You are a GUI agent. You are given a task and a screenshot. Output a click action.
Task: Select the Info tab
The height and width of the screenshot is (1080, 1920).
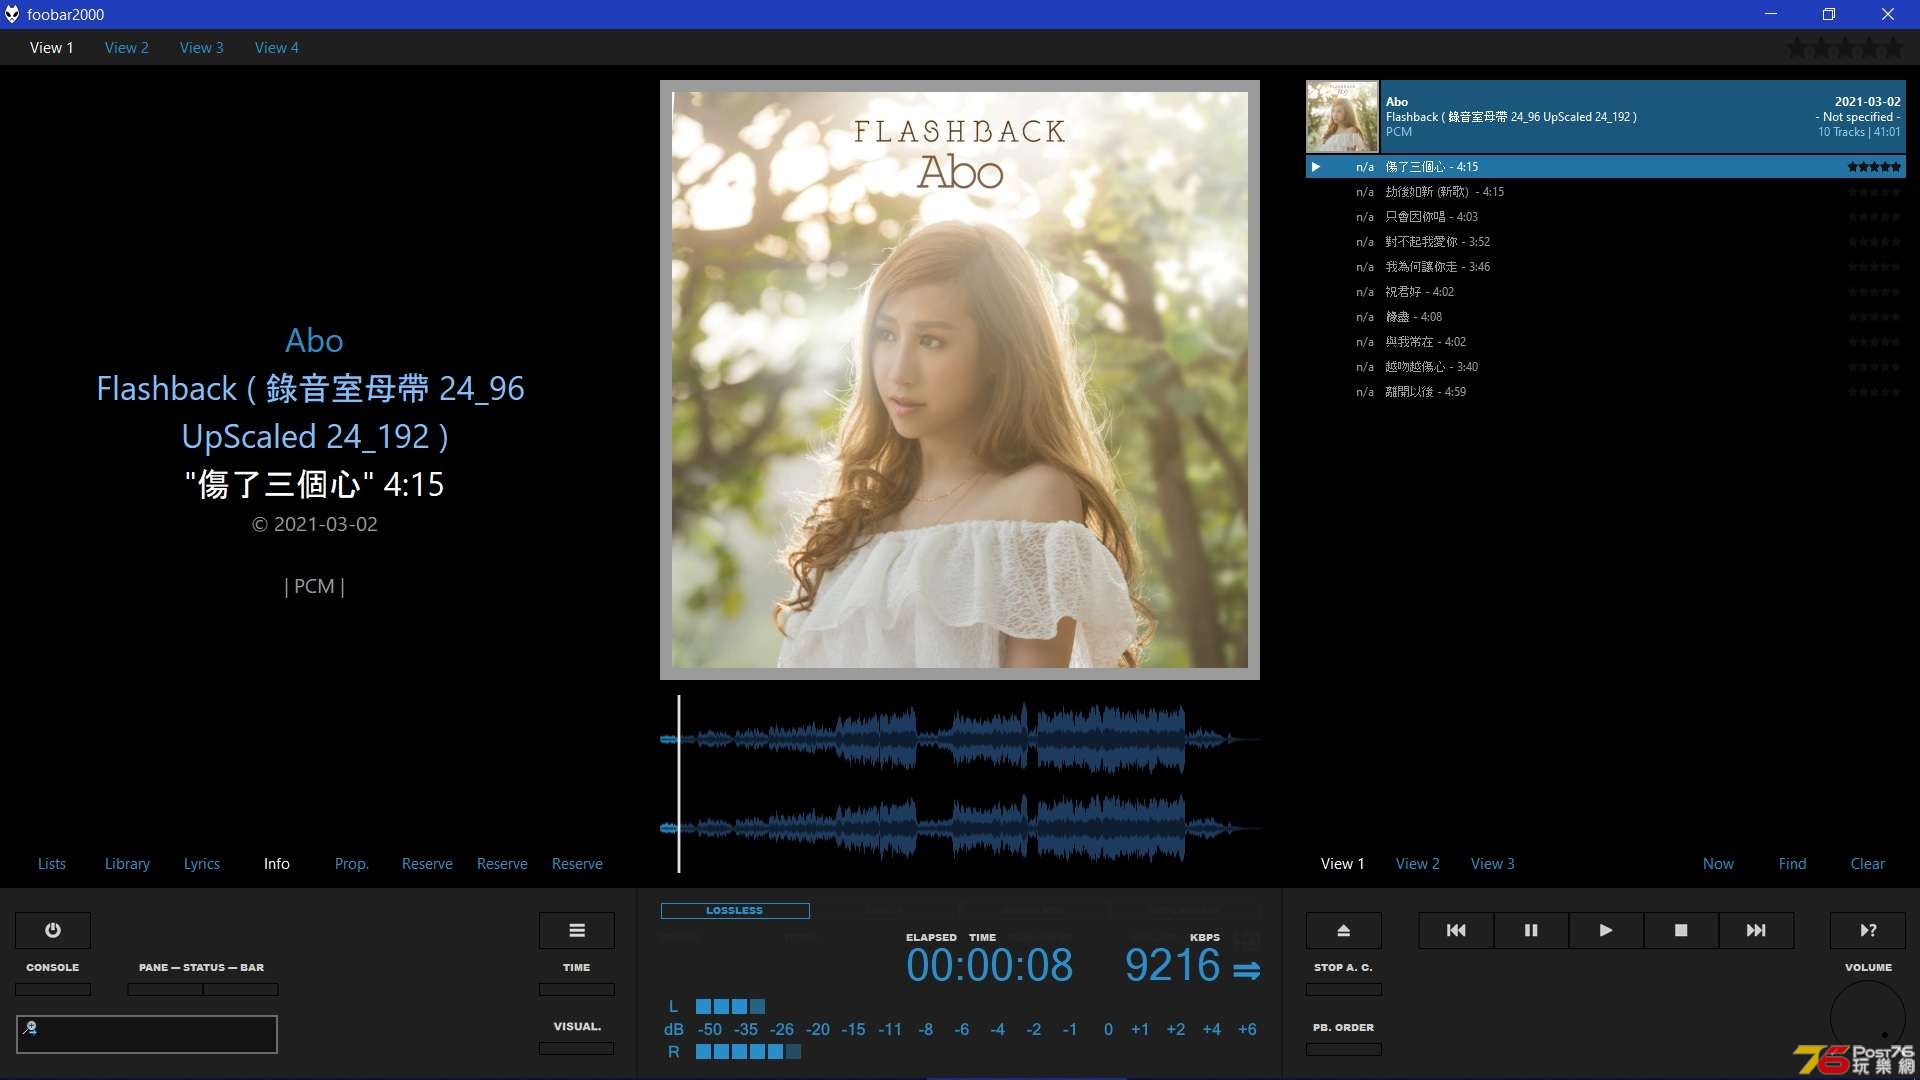(277, 863)
